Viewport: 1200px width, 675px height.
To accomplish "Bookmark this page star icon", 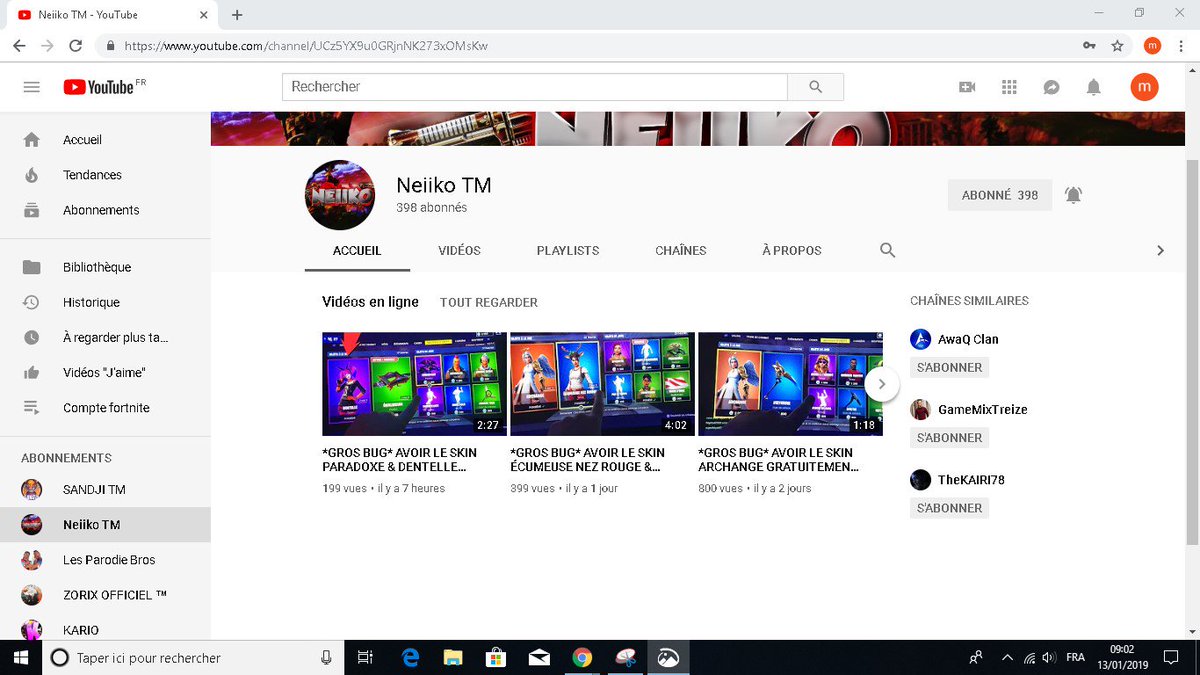I will coord(1117,46).
